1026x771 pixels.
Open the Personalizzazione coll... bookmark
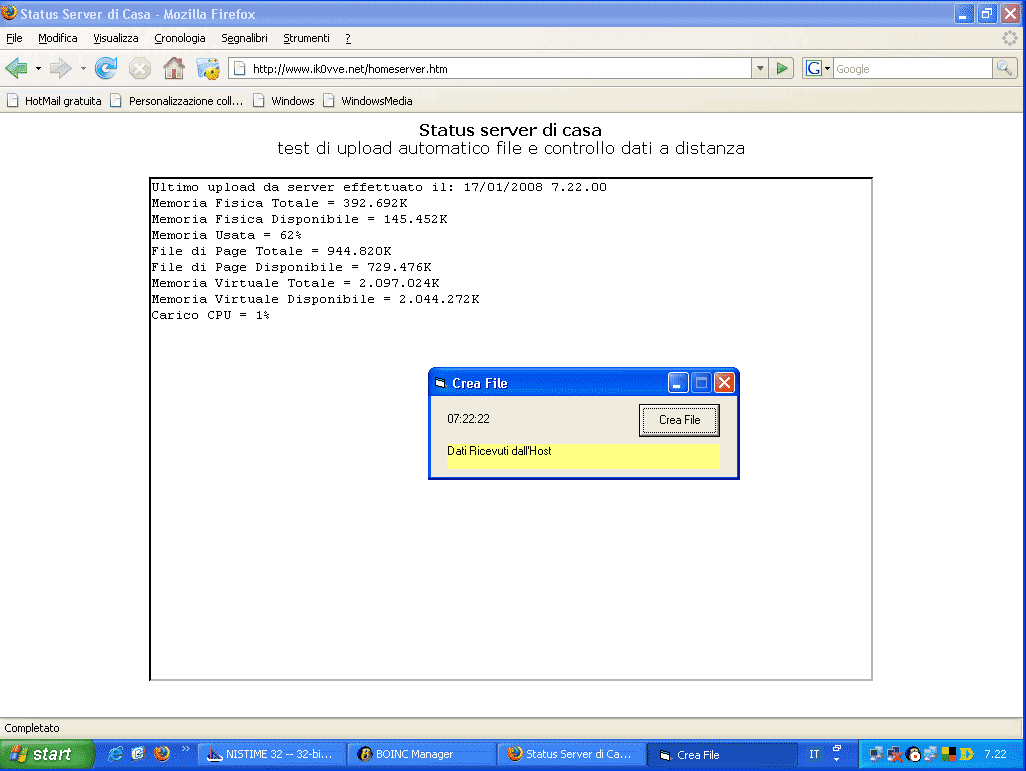pos(177,101)
